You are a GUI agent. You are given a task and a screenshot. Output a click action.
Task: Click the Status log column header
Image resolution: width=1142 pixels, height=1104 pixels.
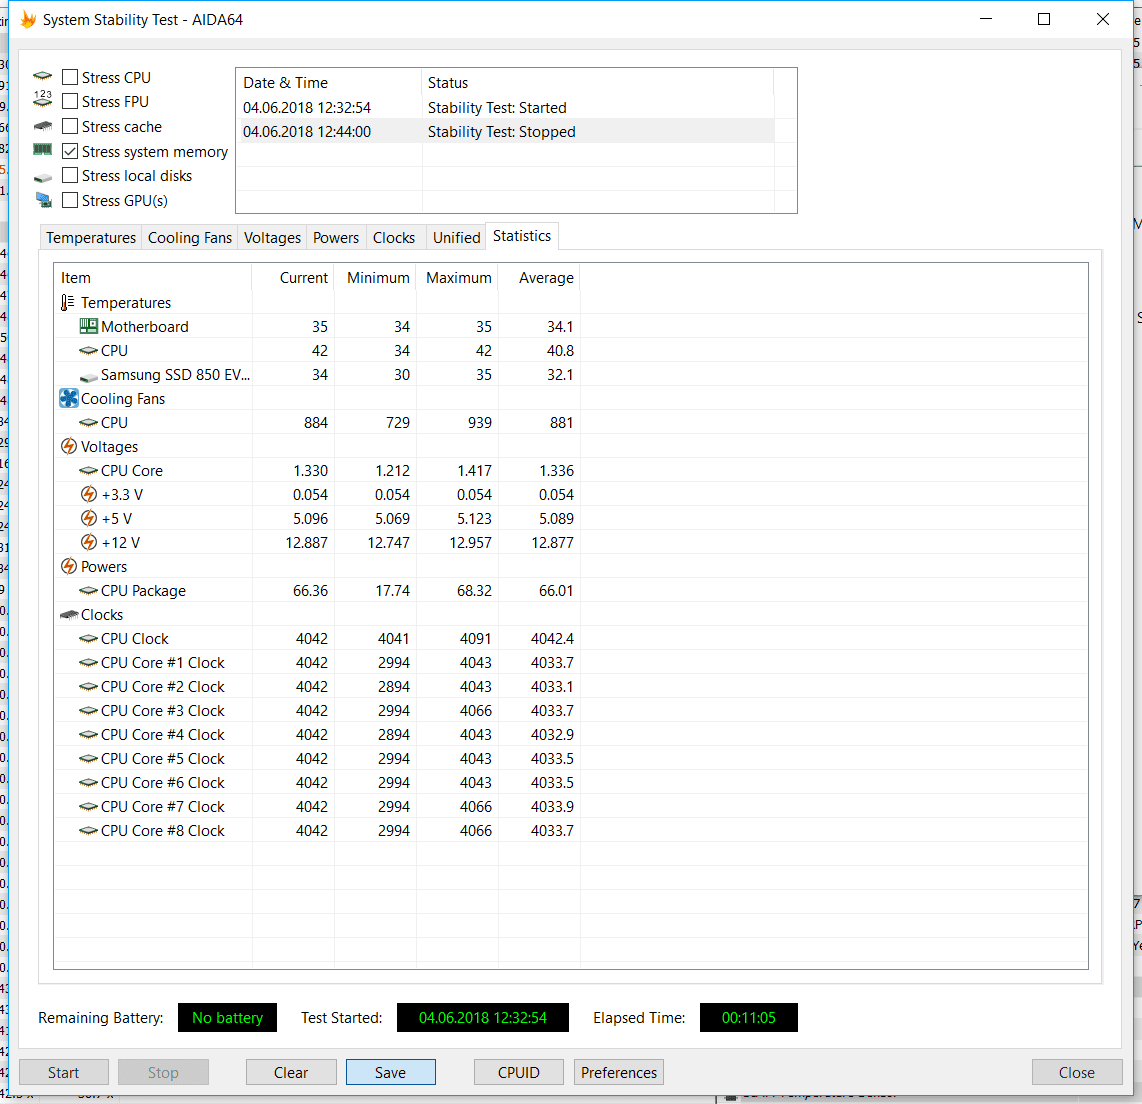[597, 82]
